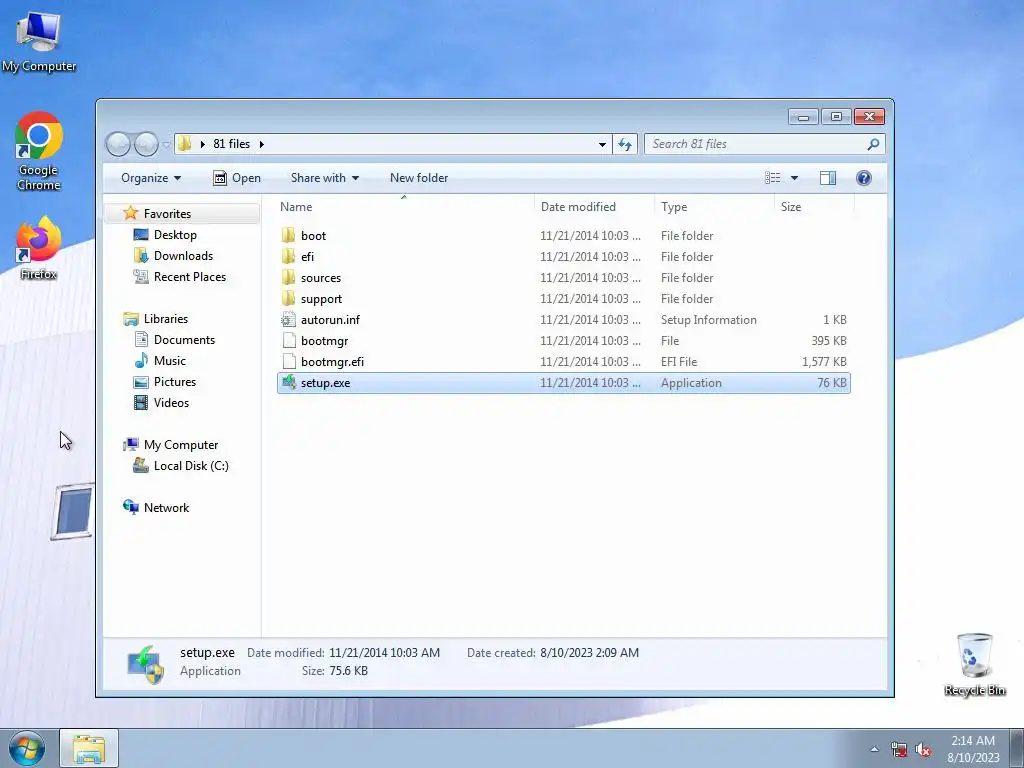The width and height of the screenshot is (1024, 768).
Task: Click the Back navigation arrow
Action: point(118,144)
